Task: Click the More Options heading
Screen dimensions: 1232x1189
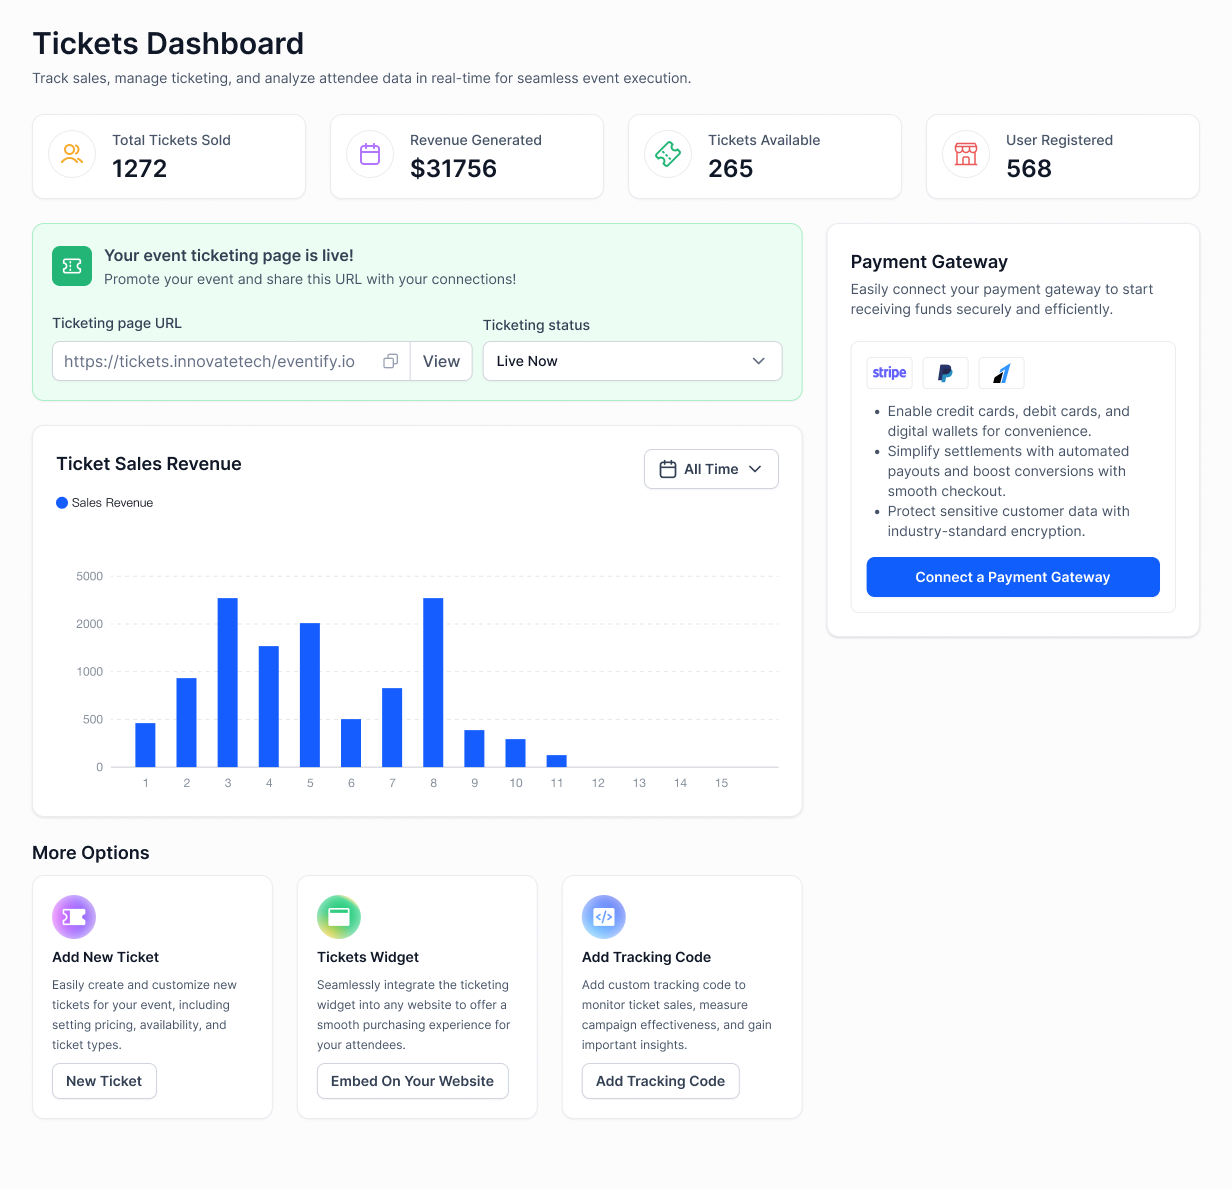Action: [91, 853]
